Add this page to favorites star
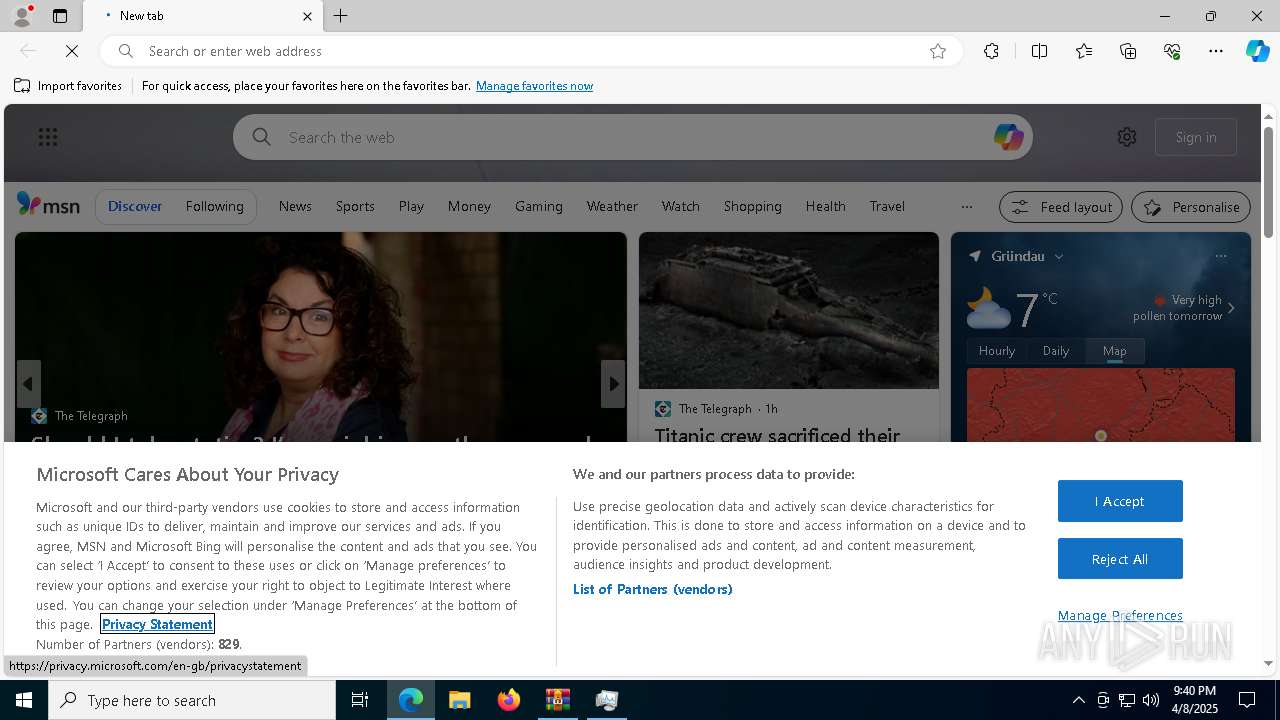This screenshot has width=1280, height=720. point(938,51)
